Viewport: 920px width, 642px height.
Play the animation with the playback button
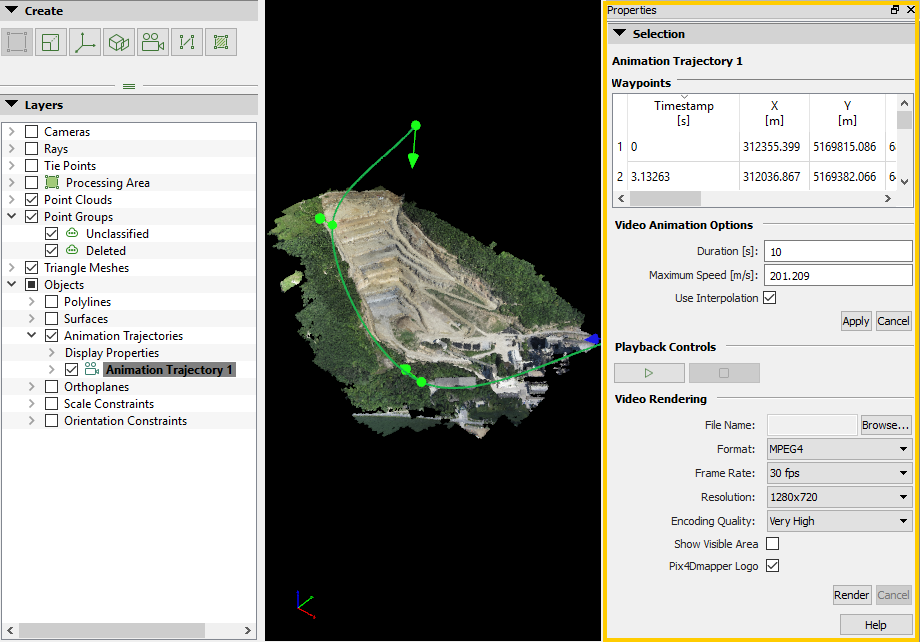649,373
